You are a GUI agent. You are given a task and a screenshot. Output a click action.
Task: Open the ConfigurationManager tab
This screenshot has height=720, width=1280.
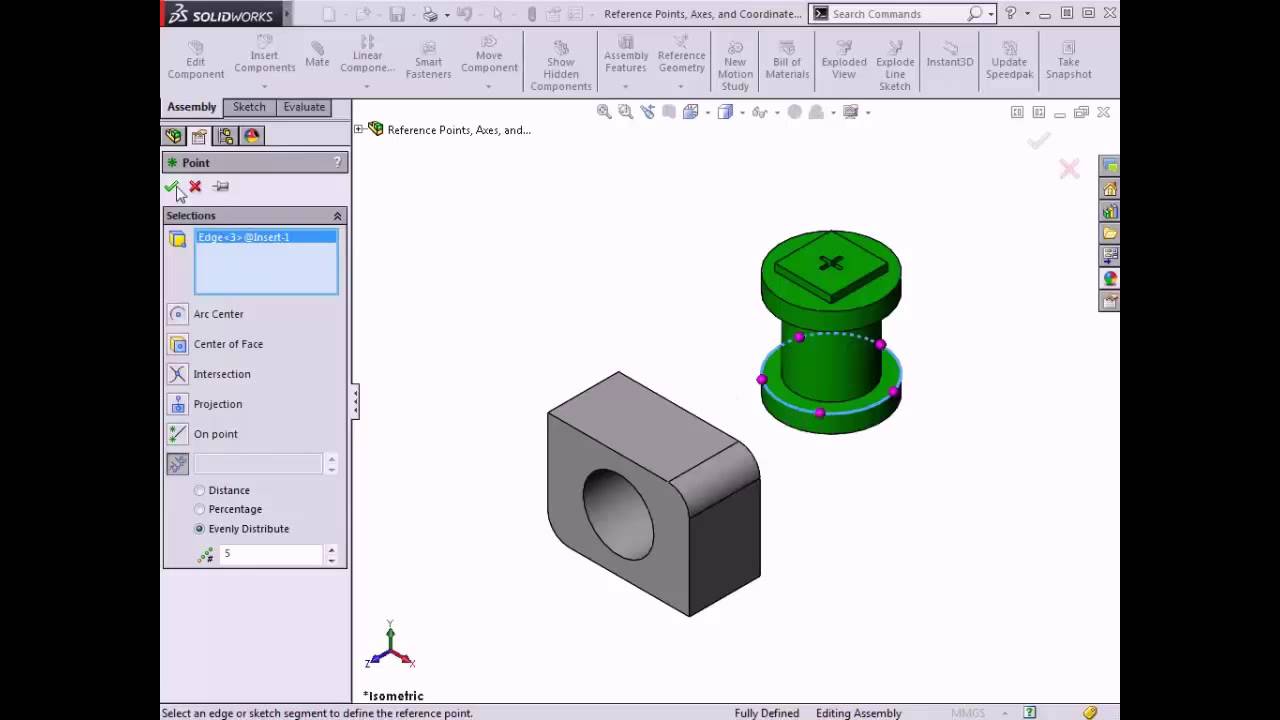[x=225, y=136]
